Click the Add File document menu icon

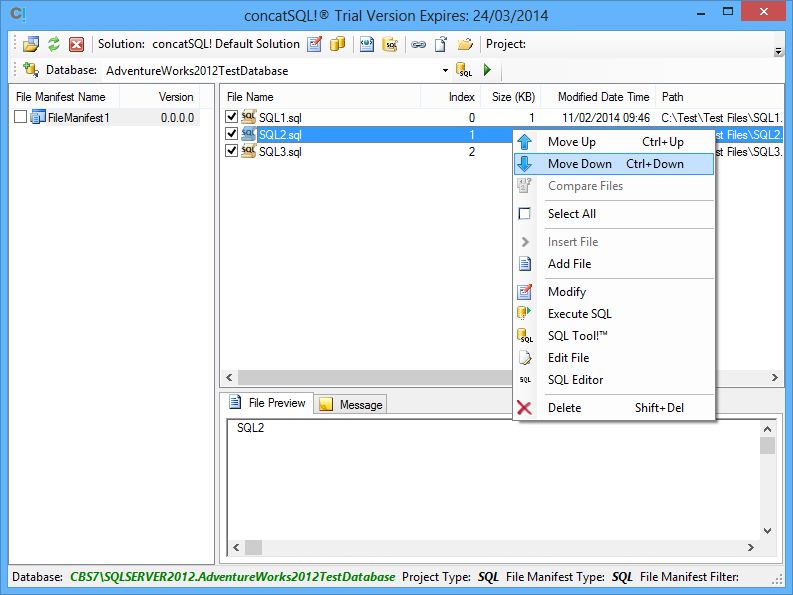tap(525, 264)
